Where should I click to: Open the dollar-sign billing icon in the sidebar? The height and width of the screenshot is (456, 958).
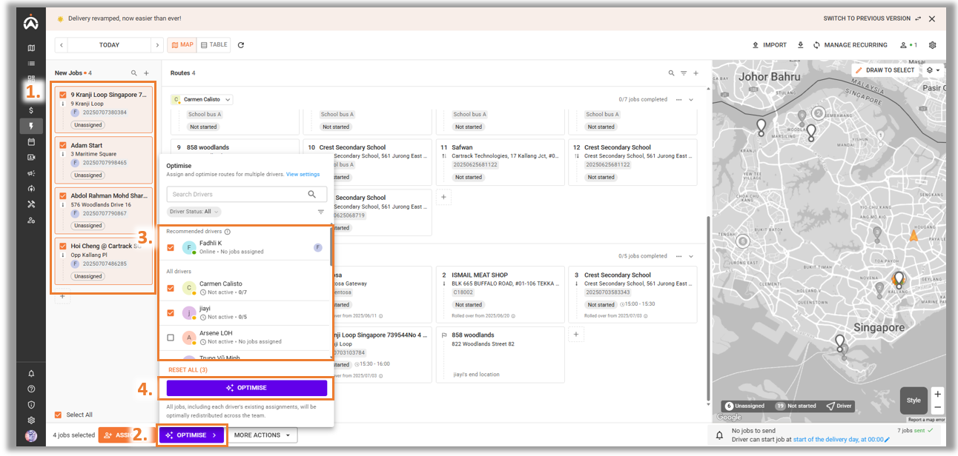tap(31, 111)
